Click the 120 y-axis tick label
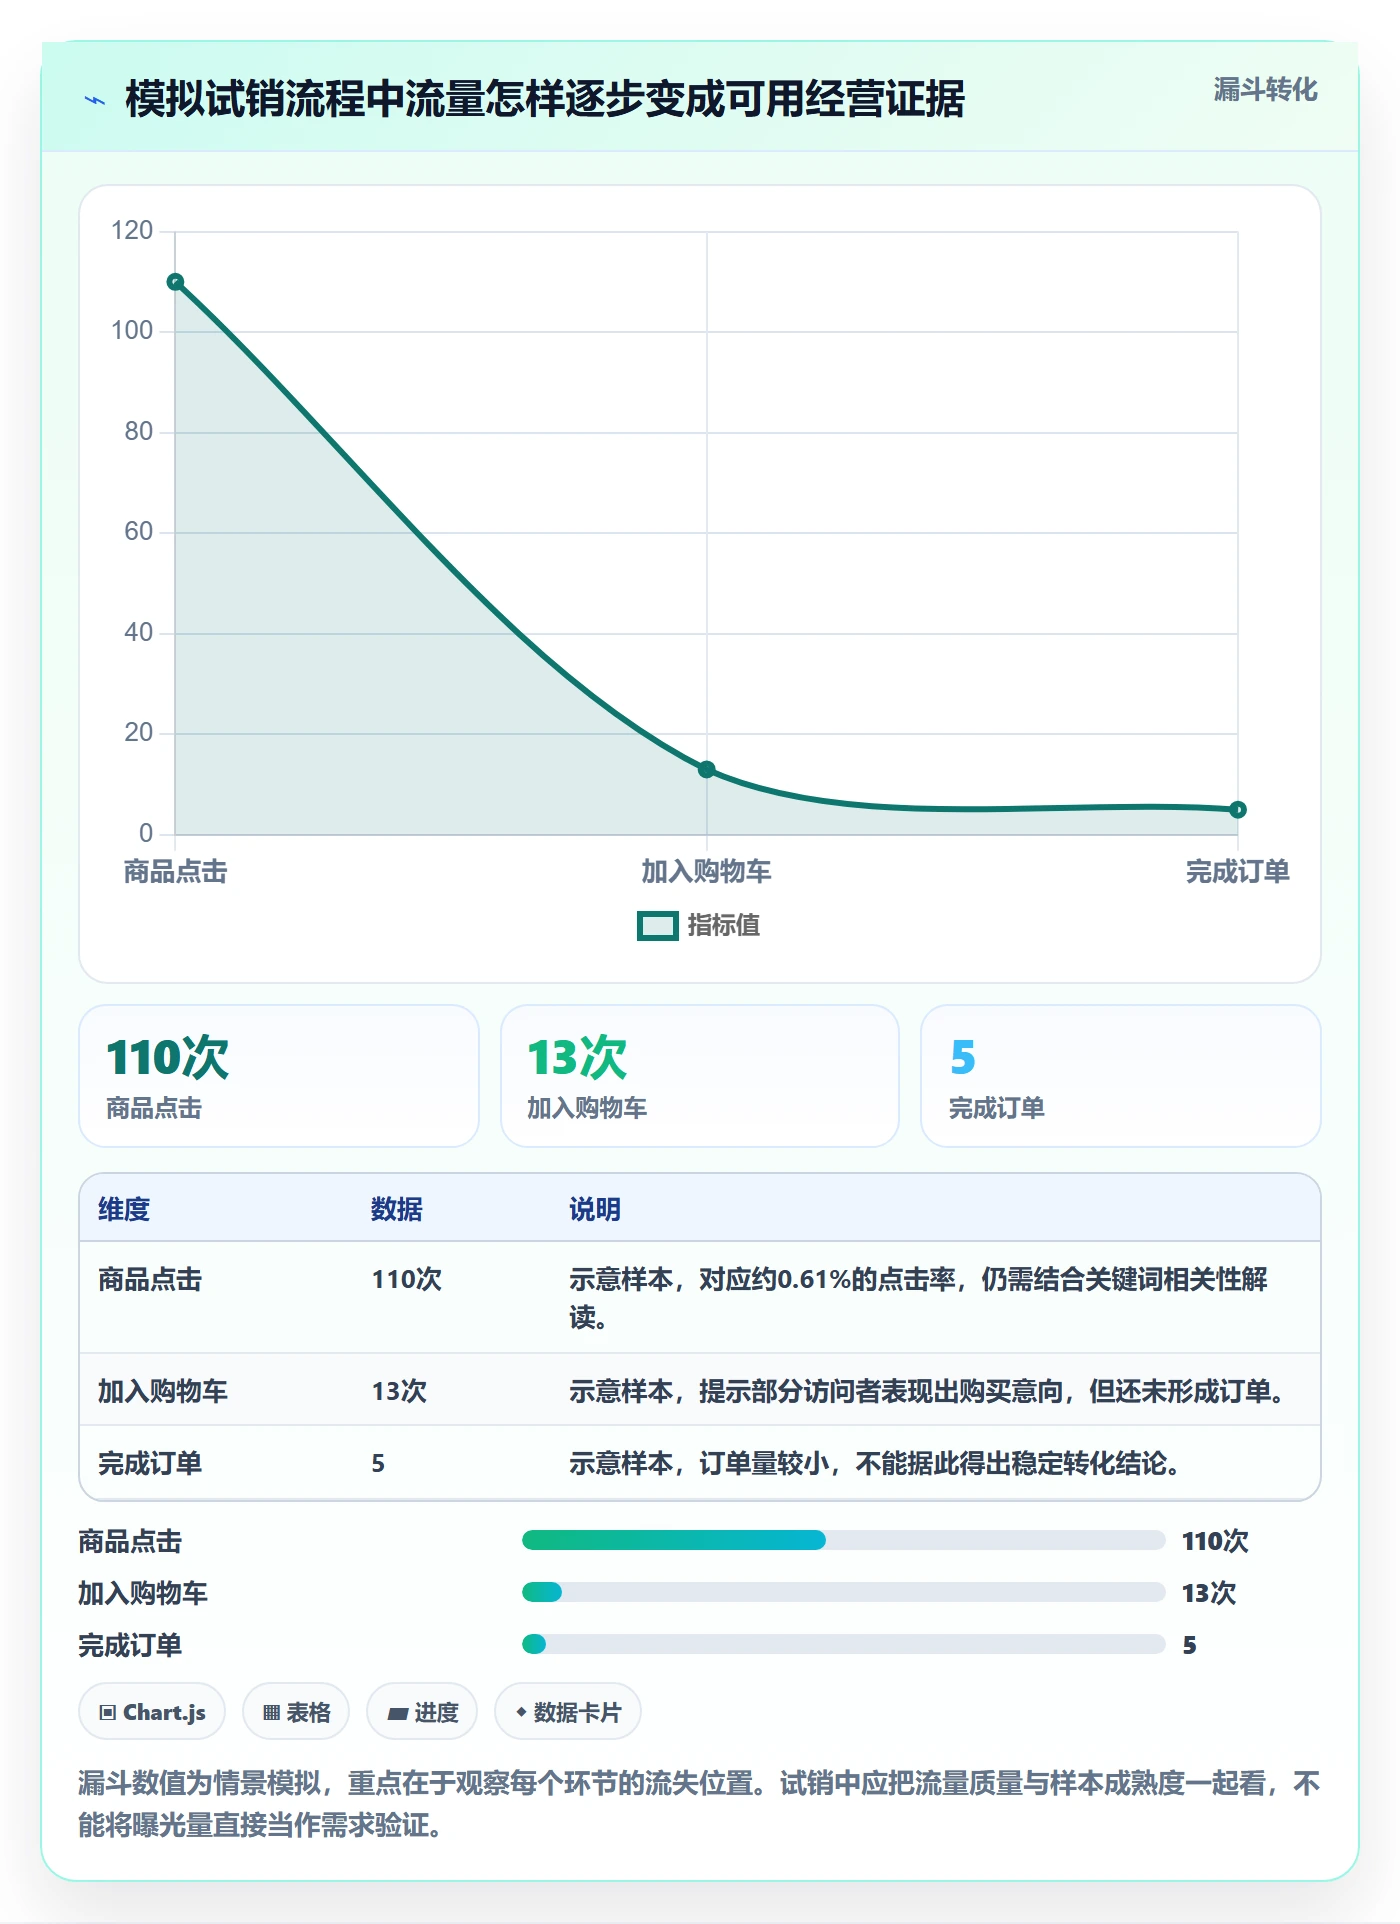 tap(132, 231)
